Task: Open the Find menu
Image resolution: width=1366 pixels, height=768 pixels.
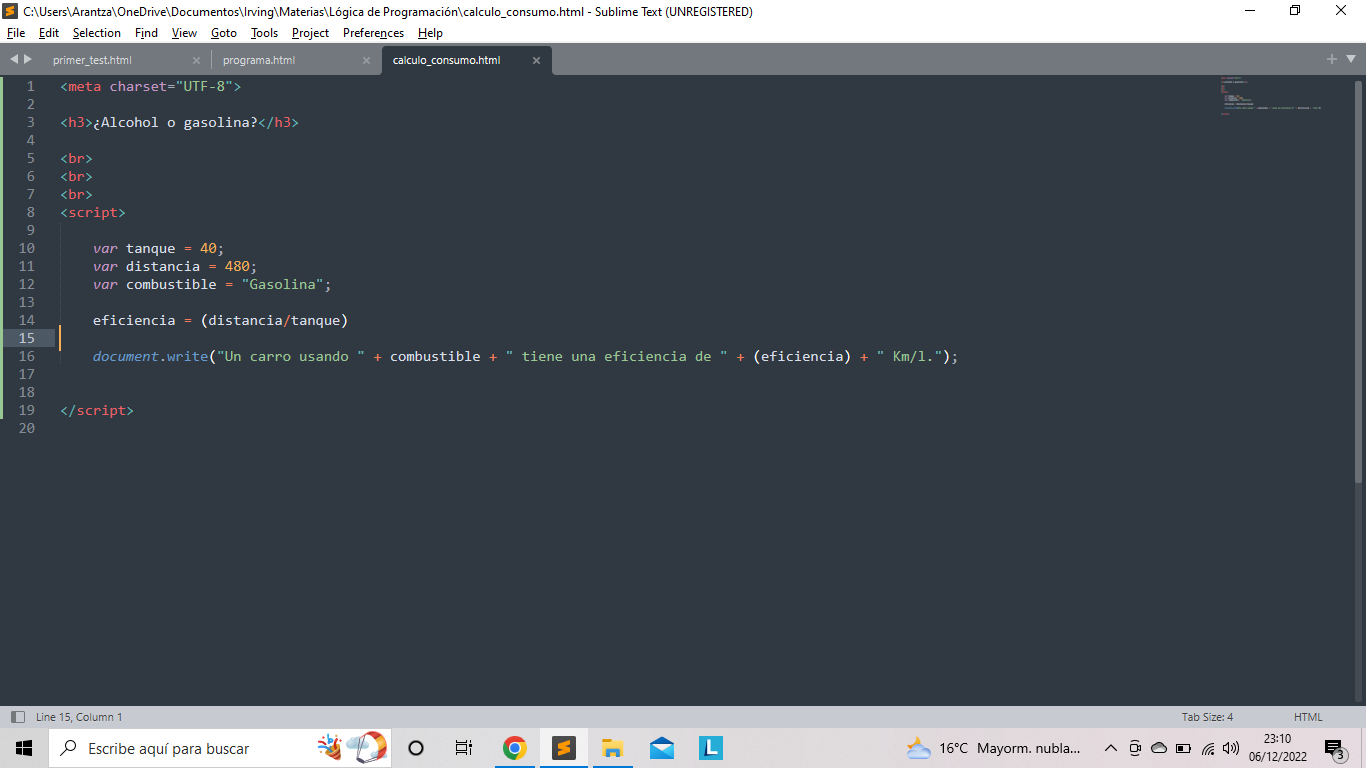Action: (146, 33)
